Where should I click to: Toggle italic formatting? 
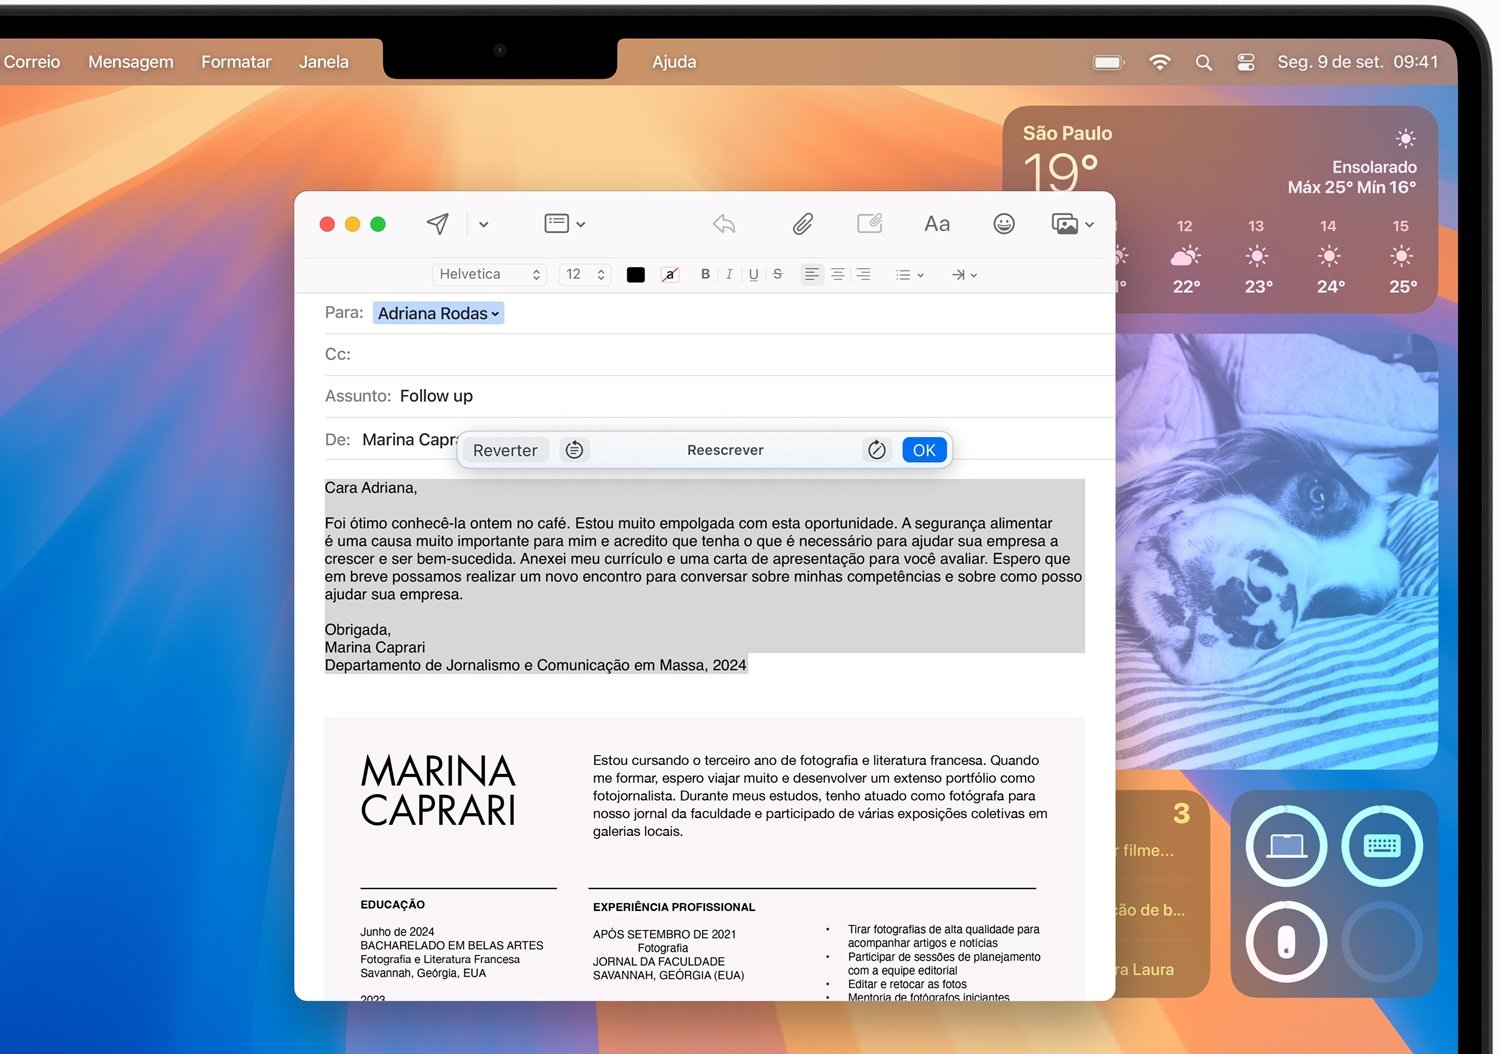click(729, 274)
